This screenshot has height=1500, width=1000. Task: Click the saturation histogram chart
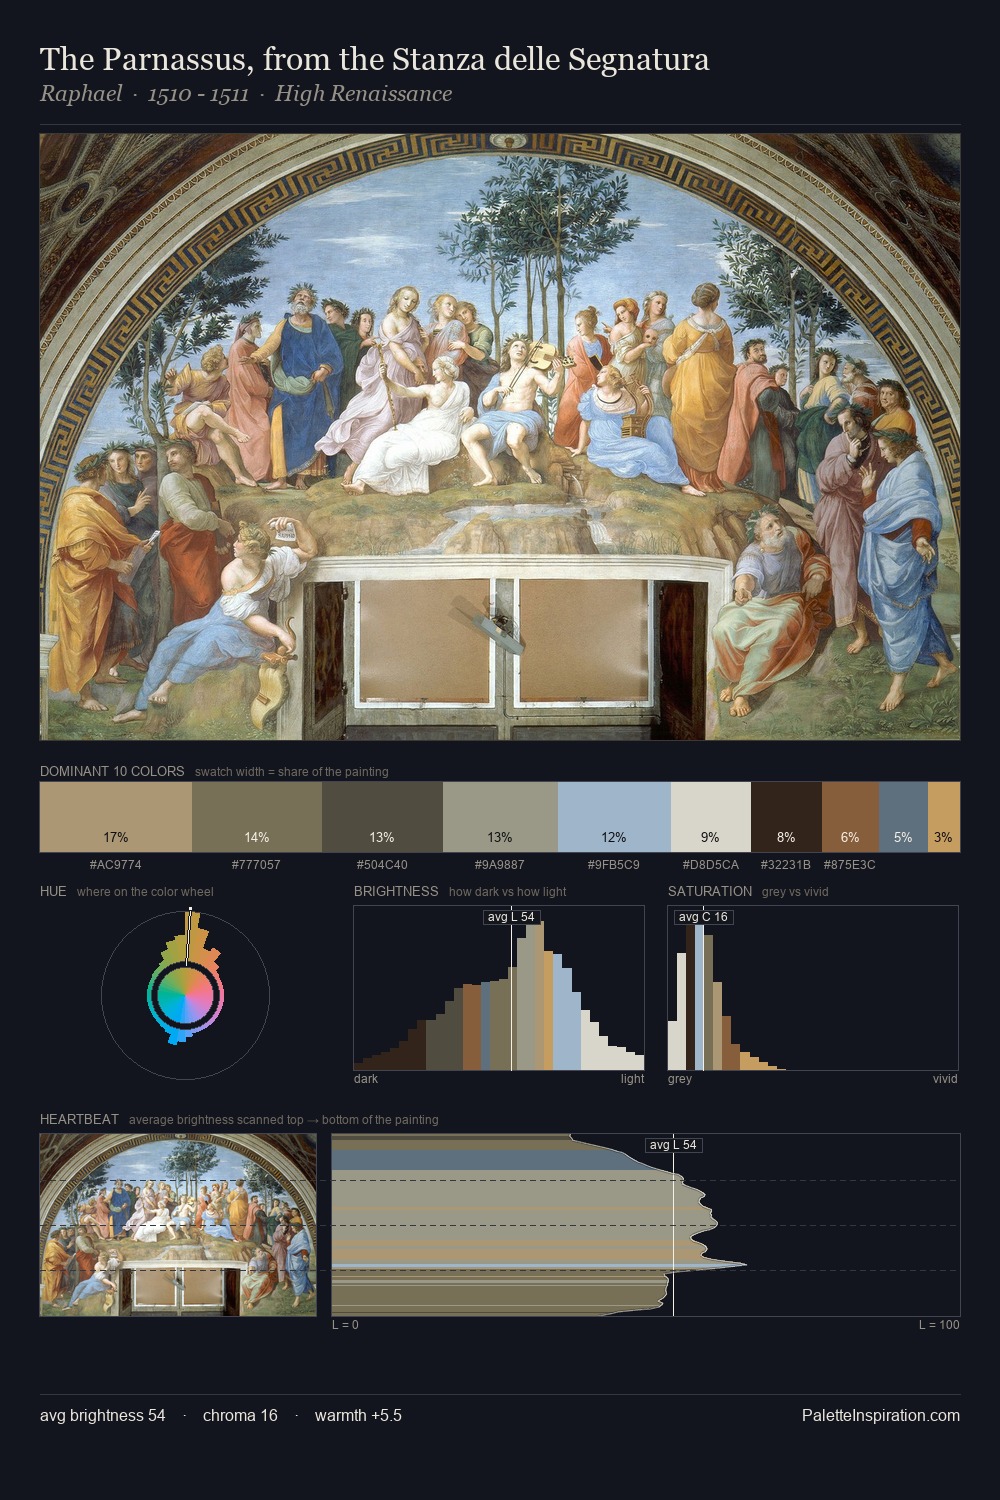[x=813, y=988]
